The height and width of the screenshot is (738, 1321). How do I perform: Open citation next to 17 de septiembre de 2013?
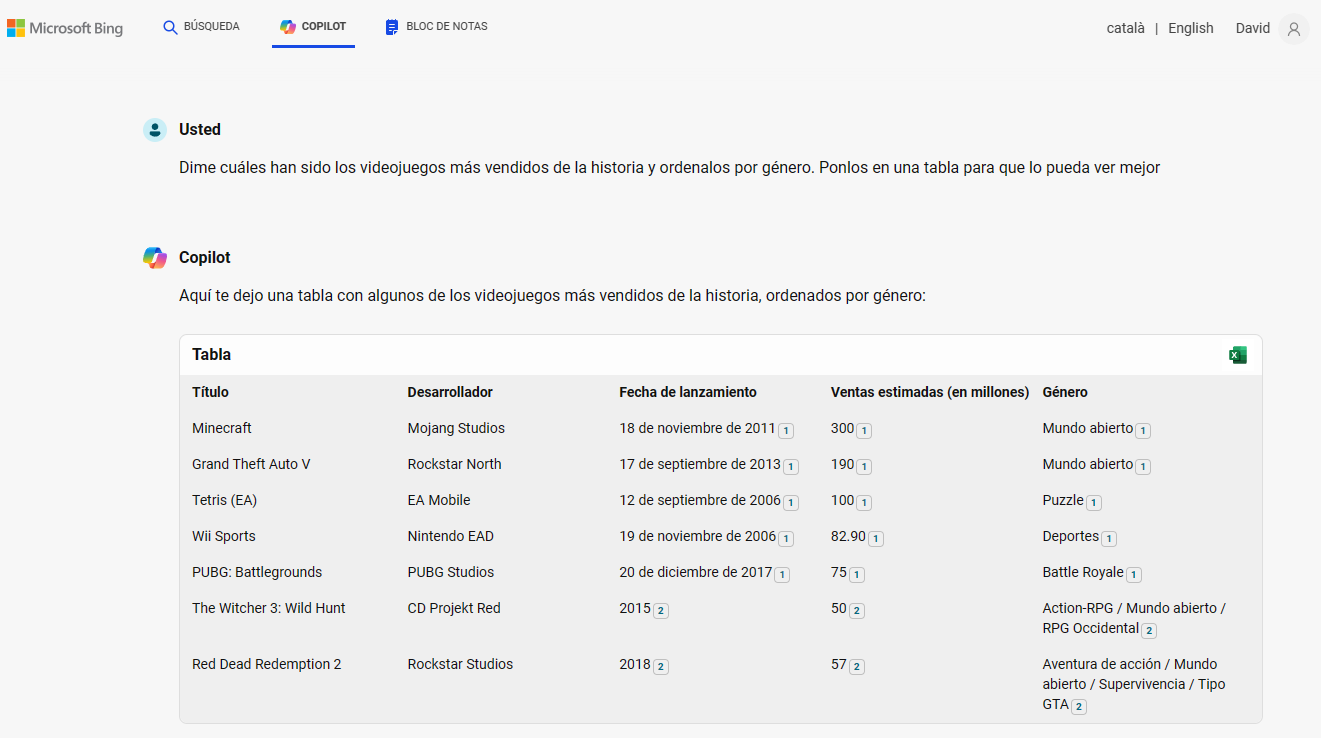coord(791,466)
